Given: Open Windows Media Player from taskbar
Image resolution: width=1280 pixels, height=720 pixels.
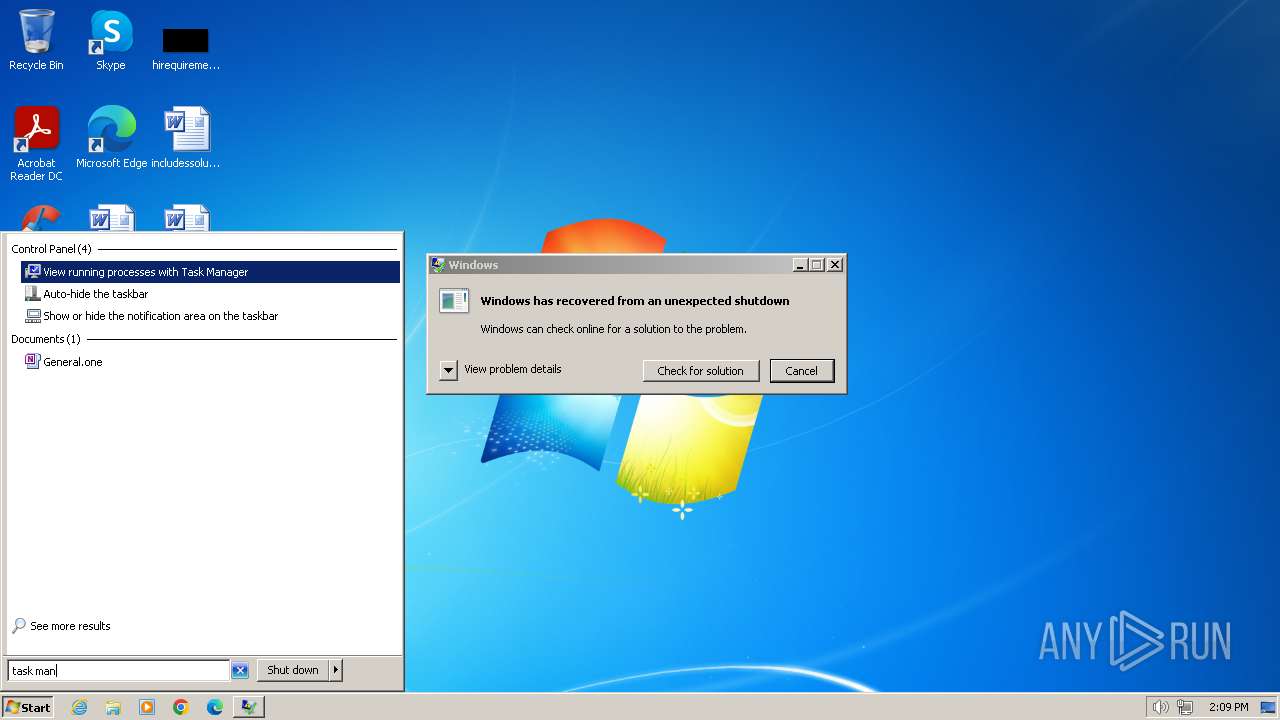Looking at the screenshot, I should coord(147,707).
